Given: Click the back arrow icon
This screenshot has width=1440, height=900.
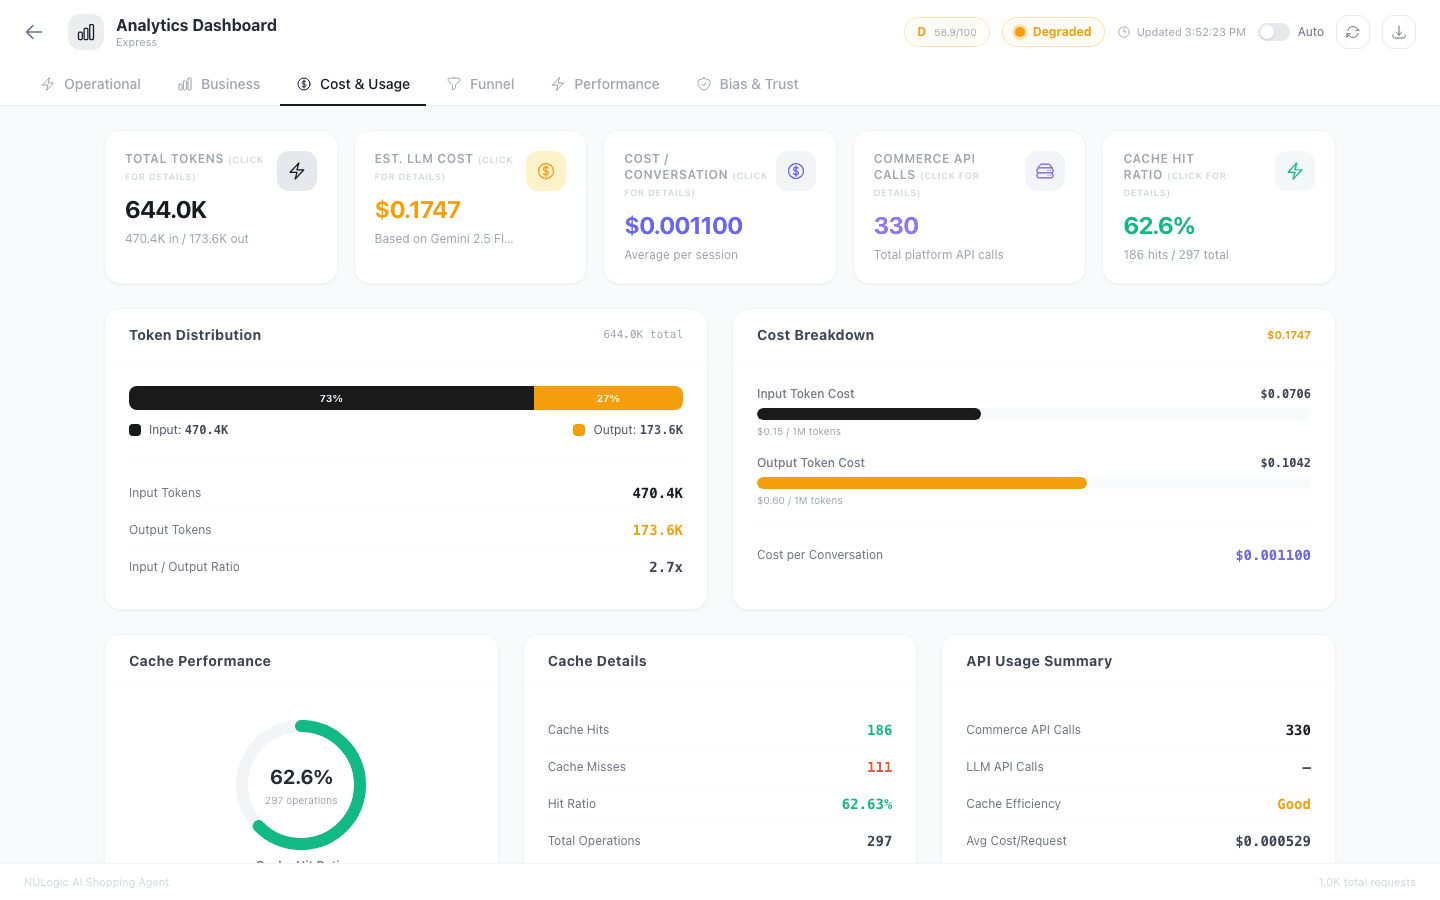Looking at the screenshot, I should pos(34,32).
